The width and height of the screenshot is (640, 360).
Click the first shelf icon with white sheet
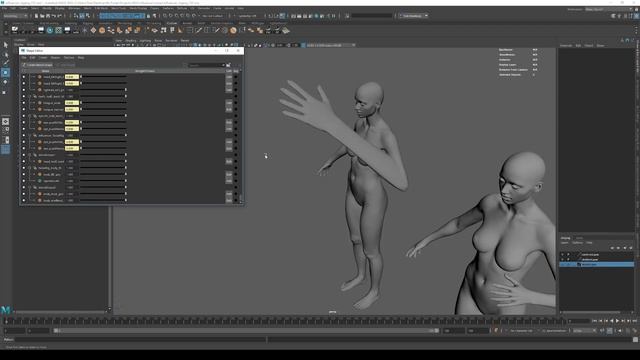pos(15,30)
